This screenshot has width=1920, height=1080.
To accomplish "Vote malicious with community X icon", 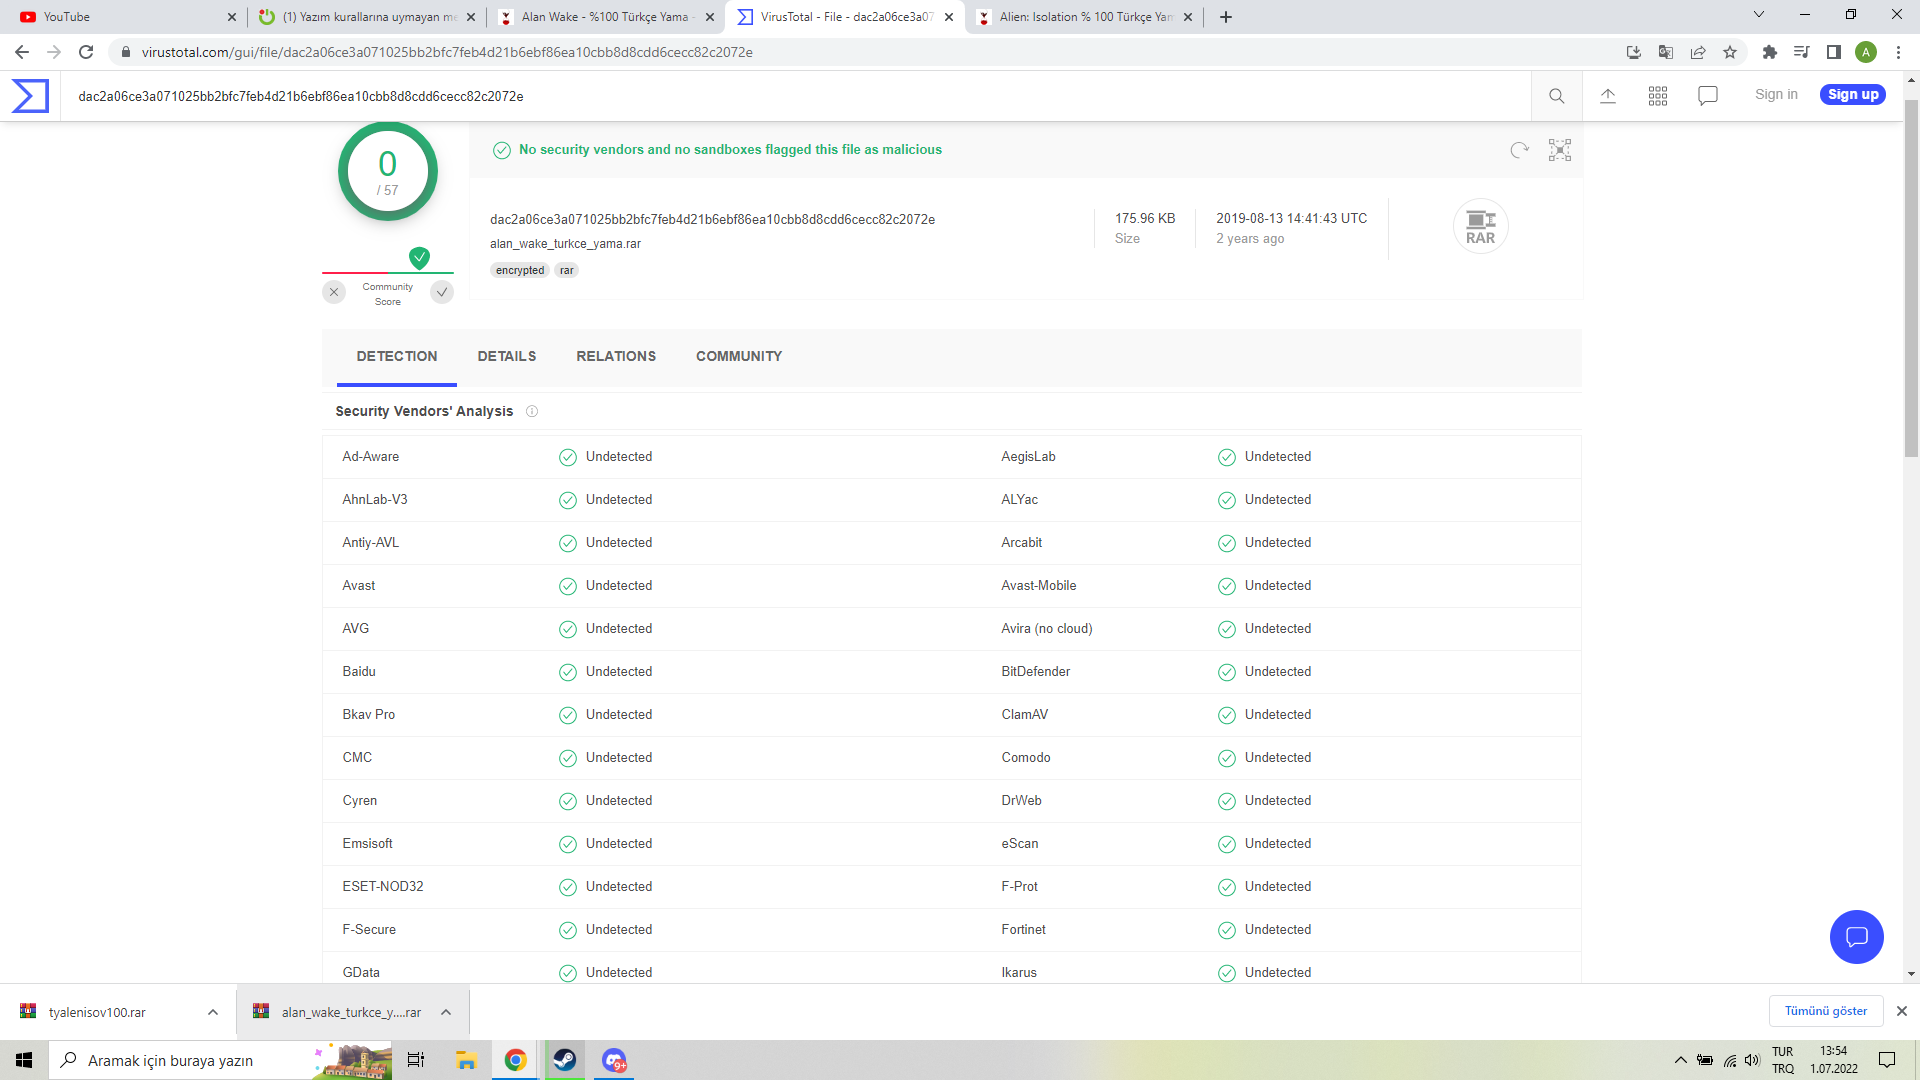I will [x=334, y=292].
